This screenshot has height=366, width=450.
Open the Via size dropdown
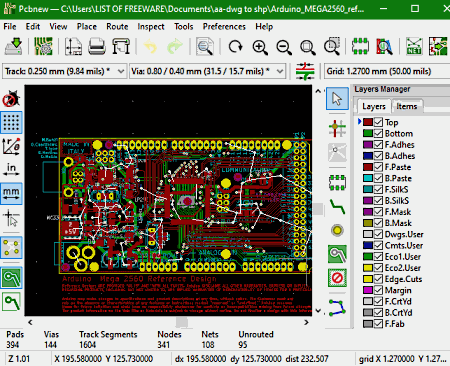coord(207,71)
